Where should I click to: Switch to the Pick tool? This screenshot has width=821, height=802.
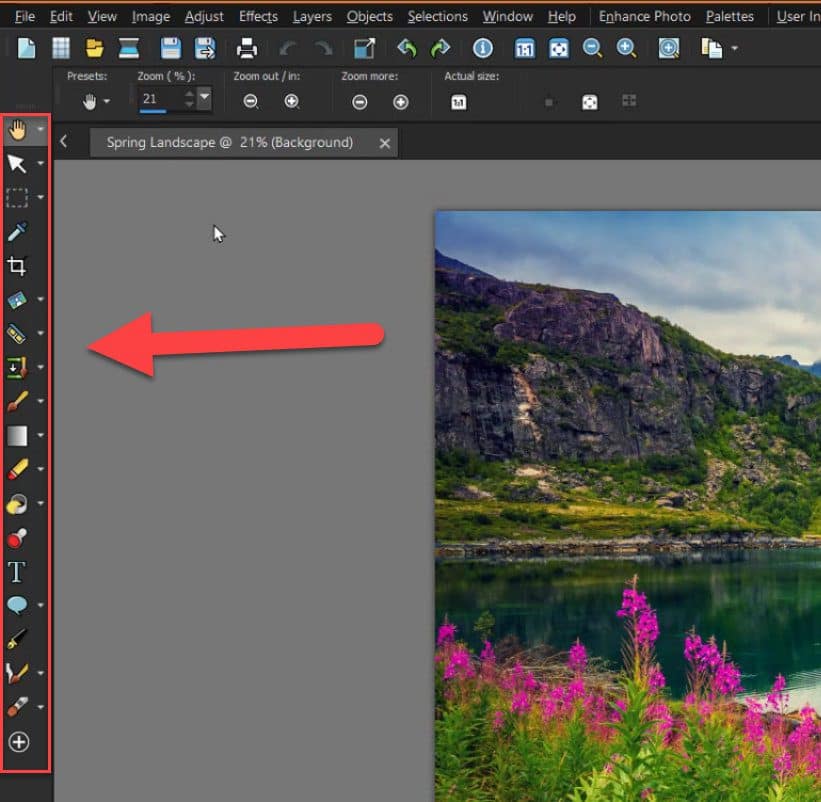tap(17, 164)
